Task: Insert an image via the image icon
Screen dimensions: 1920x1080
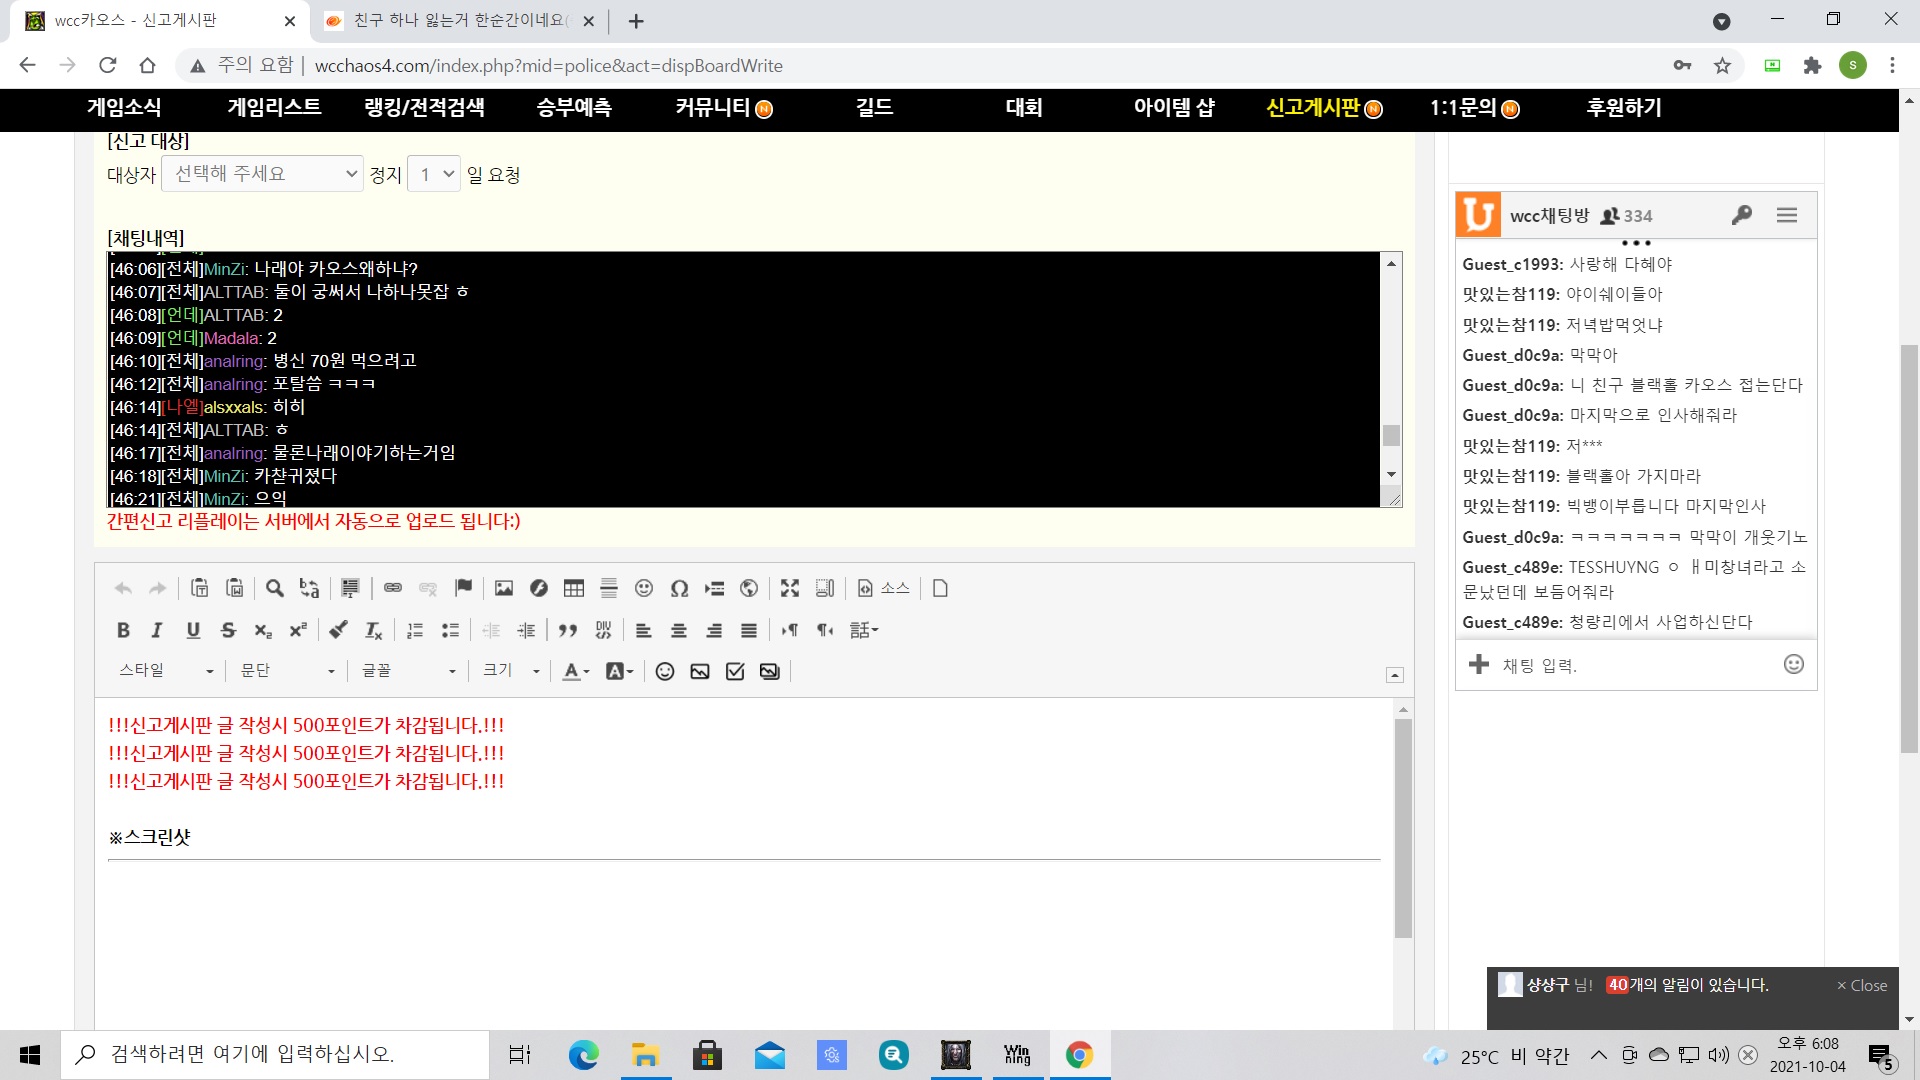Action: coord(504,588)
